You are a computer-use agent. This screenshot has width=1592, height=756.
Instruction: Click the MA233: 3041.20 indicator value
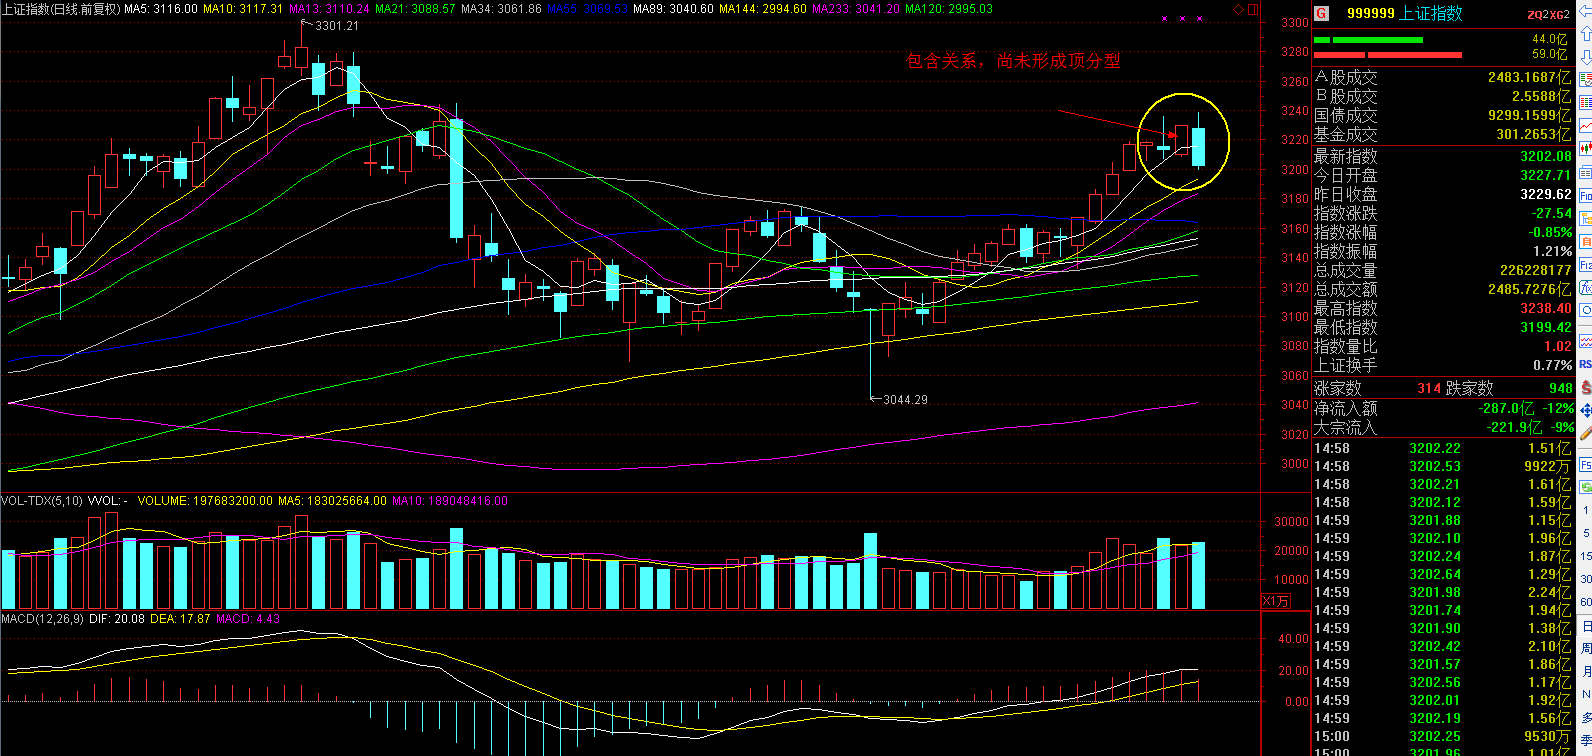tap(855, 8)
